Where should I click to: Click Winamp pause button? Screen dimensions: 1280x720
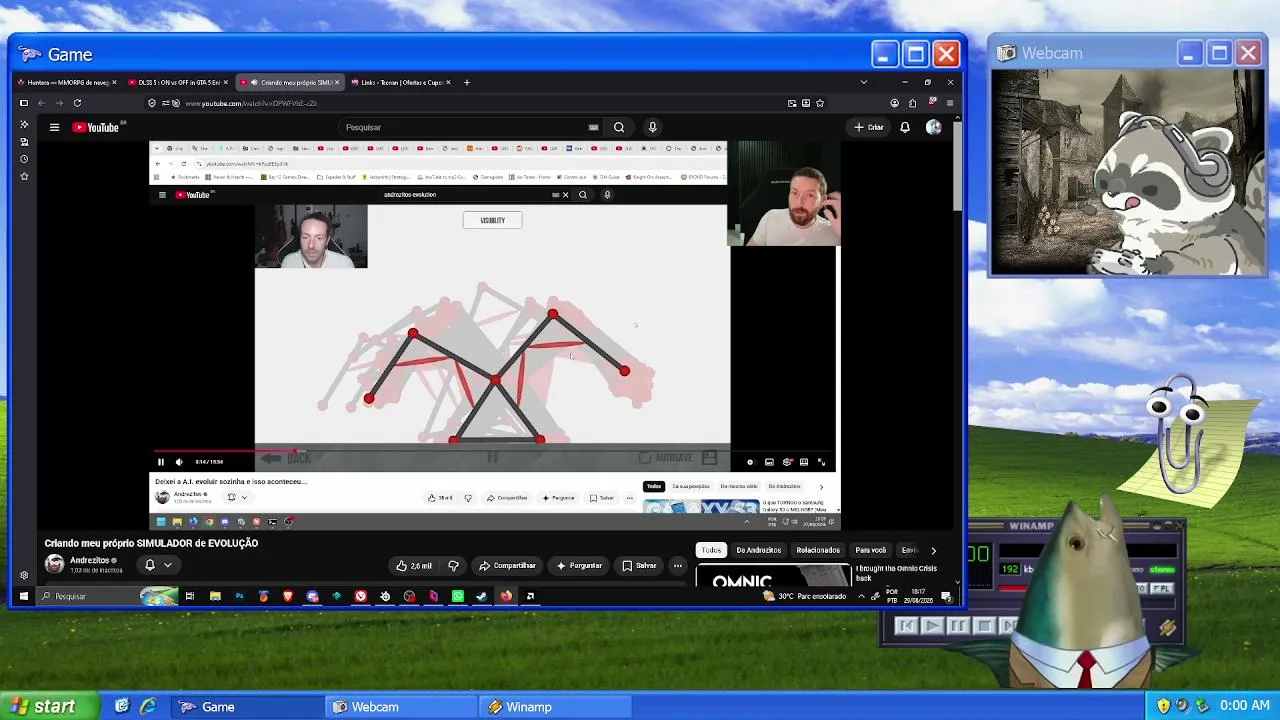point(958,626)
